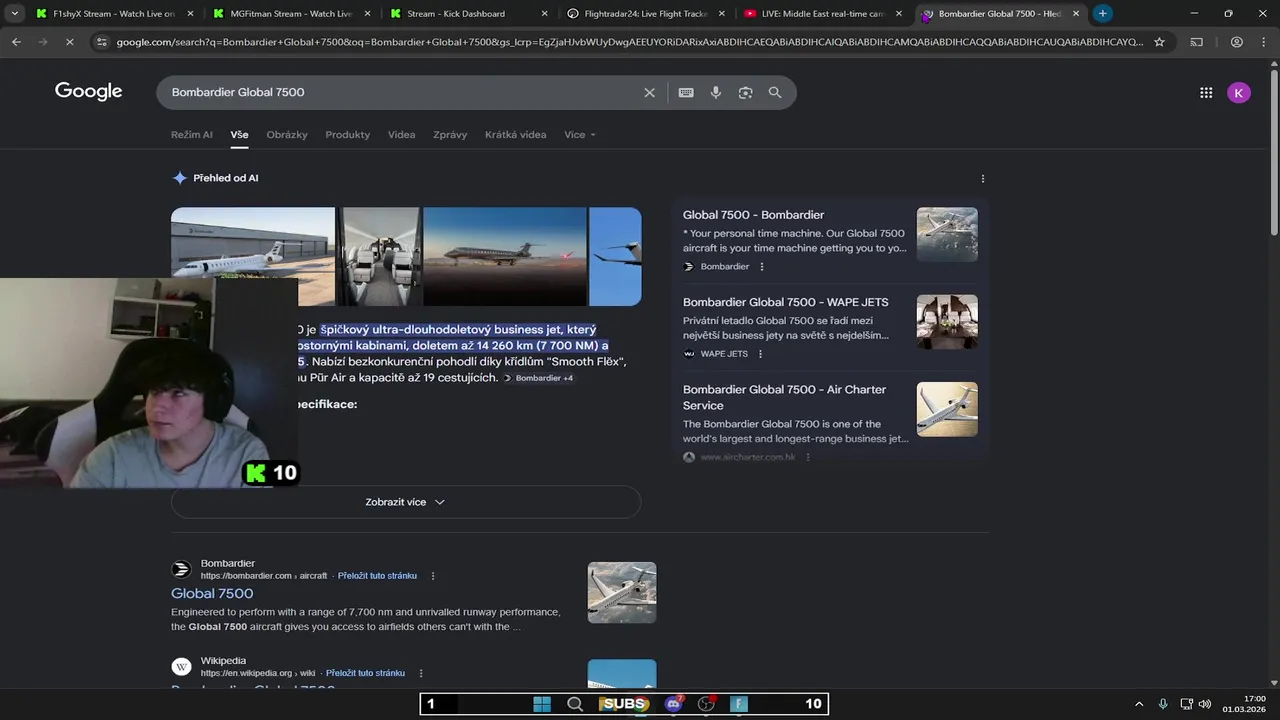1280x720 pixels.
Task: Click the browser address bar URL
Action: click(629, 42)
